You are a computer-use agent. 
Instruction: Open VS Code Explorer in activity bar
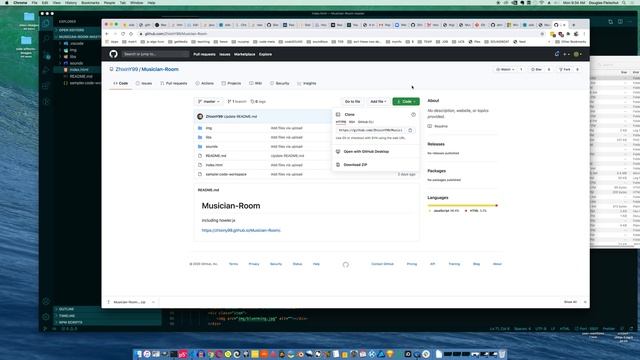click(46, 23)
